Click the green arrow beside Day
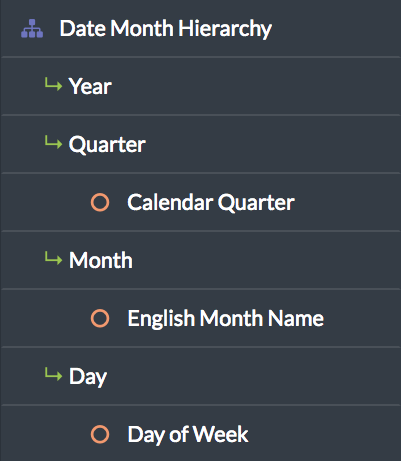The width and height of the screenshot is (401, 461). (x=53, y=374)
